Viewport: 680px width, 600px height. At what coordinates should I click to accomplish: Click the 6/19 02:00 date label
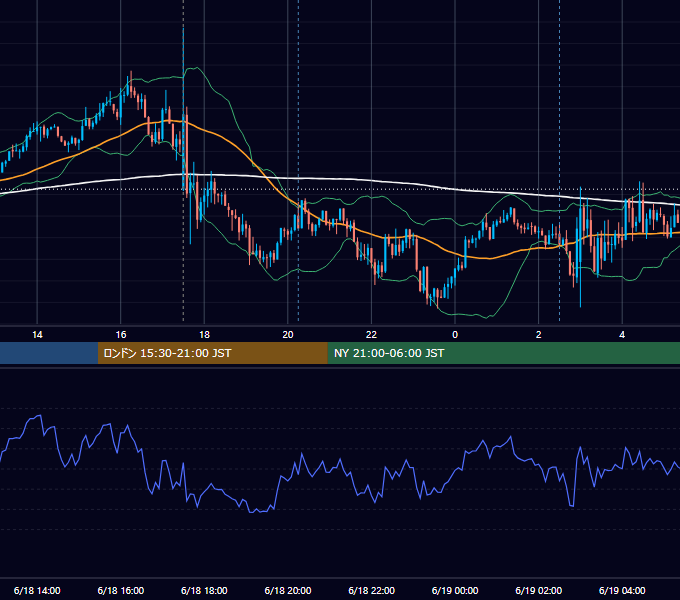click(539, 590)
